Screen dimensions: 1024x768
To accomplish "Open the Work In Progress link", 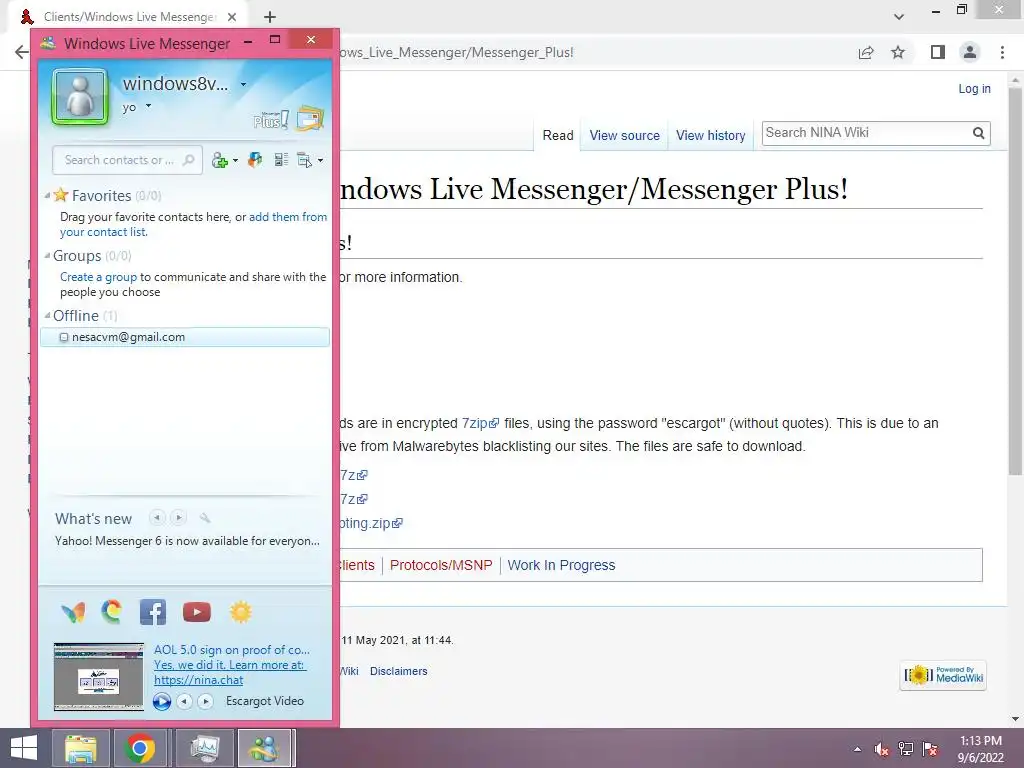I will 561,565.
